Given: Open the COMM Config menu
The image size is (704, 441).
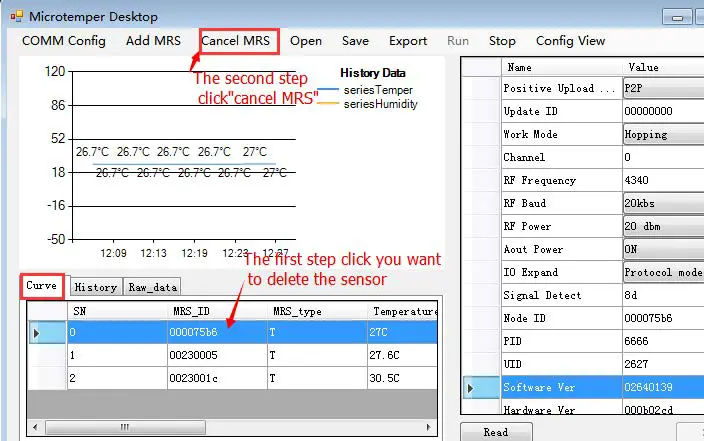Looking at the screenshot, I should [x=64, y=41].
